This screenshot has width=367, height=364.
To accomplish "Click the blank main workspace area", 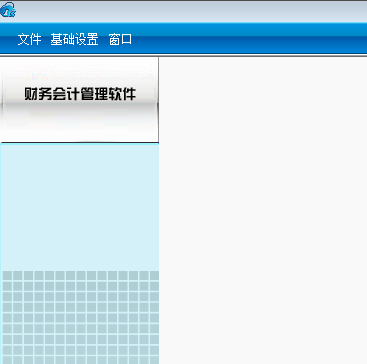I will (x=263, y=210).
